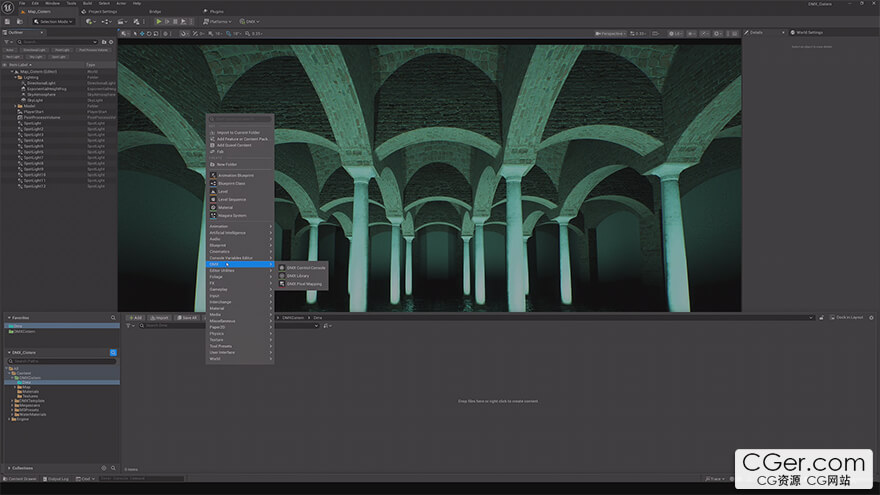Screen dimensions: 880x495
Task: Click the save current level icon
Action: 7,21
